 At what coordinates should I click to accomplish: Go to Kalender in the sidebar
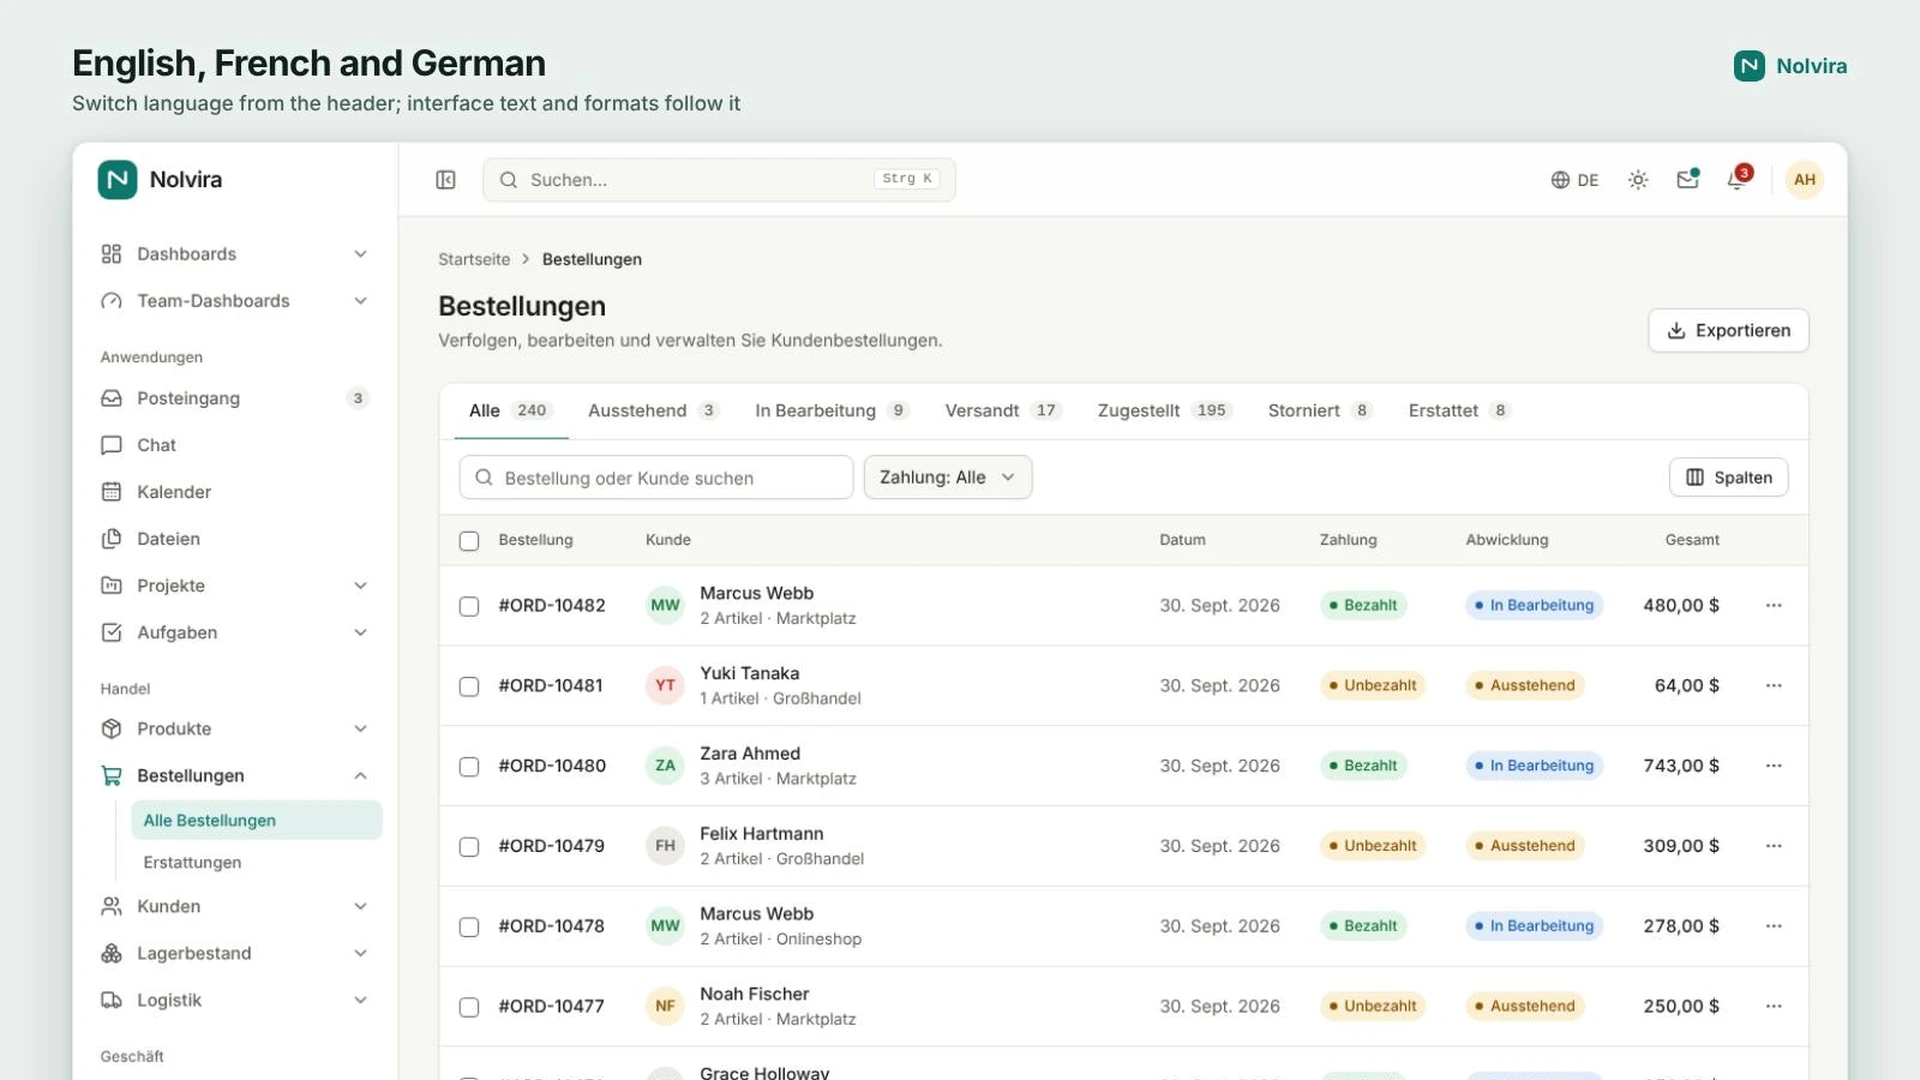pyautogui.click(x=235, y=492)
